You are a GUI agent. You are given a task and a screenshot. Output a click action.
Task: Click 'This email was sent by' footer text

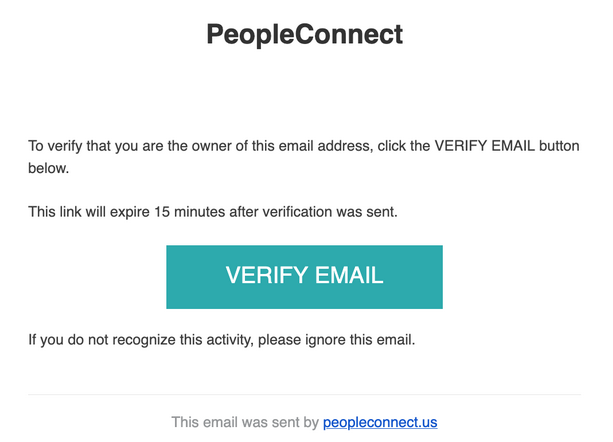[245, 423]
